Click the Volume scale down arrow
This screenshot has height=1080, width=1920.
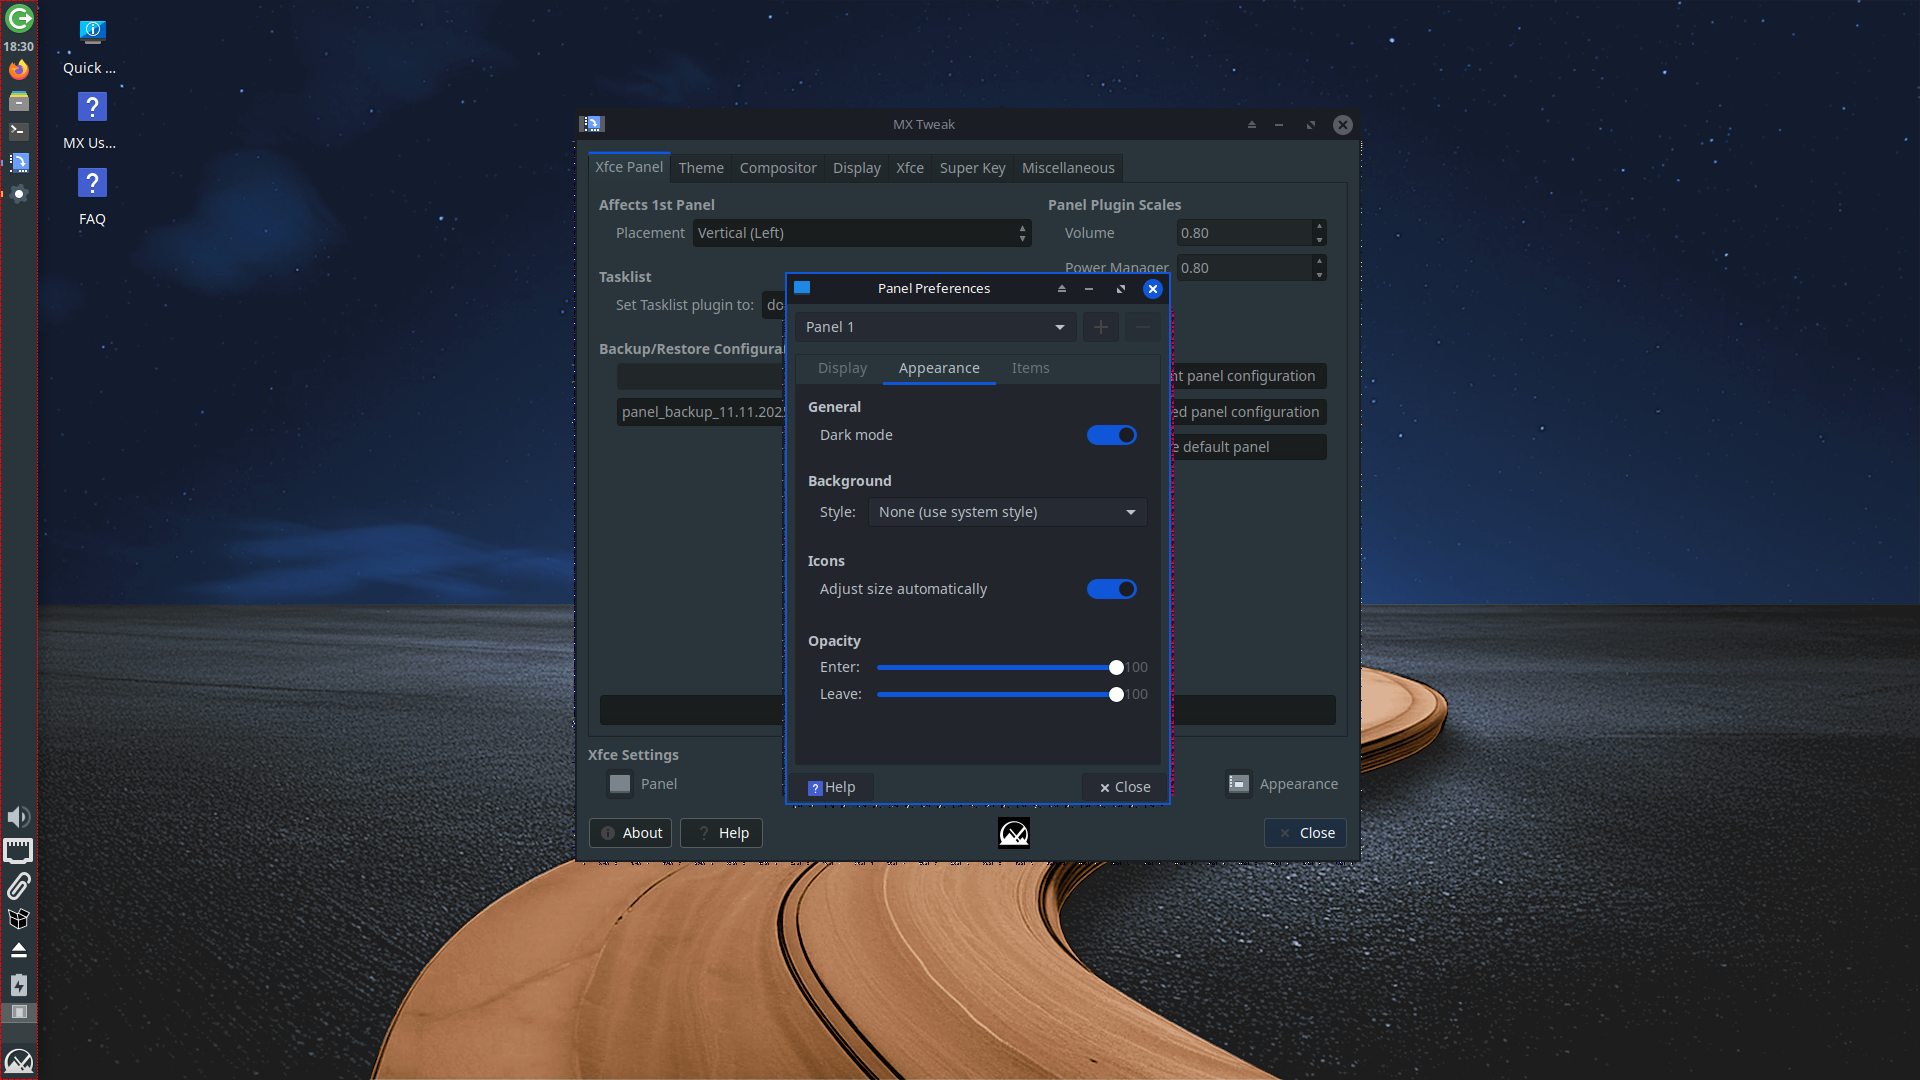pos(1320,240)
